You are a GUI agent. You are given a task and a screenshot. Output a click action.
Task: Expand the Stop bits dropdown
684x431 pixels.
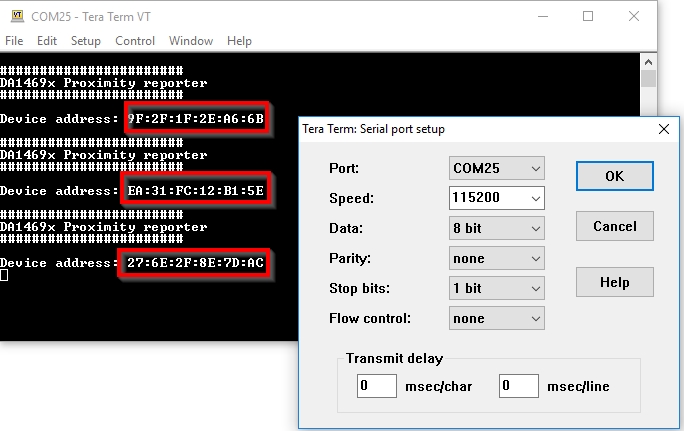tap(496, 288)
